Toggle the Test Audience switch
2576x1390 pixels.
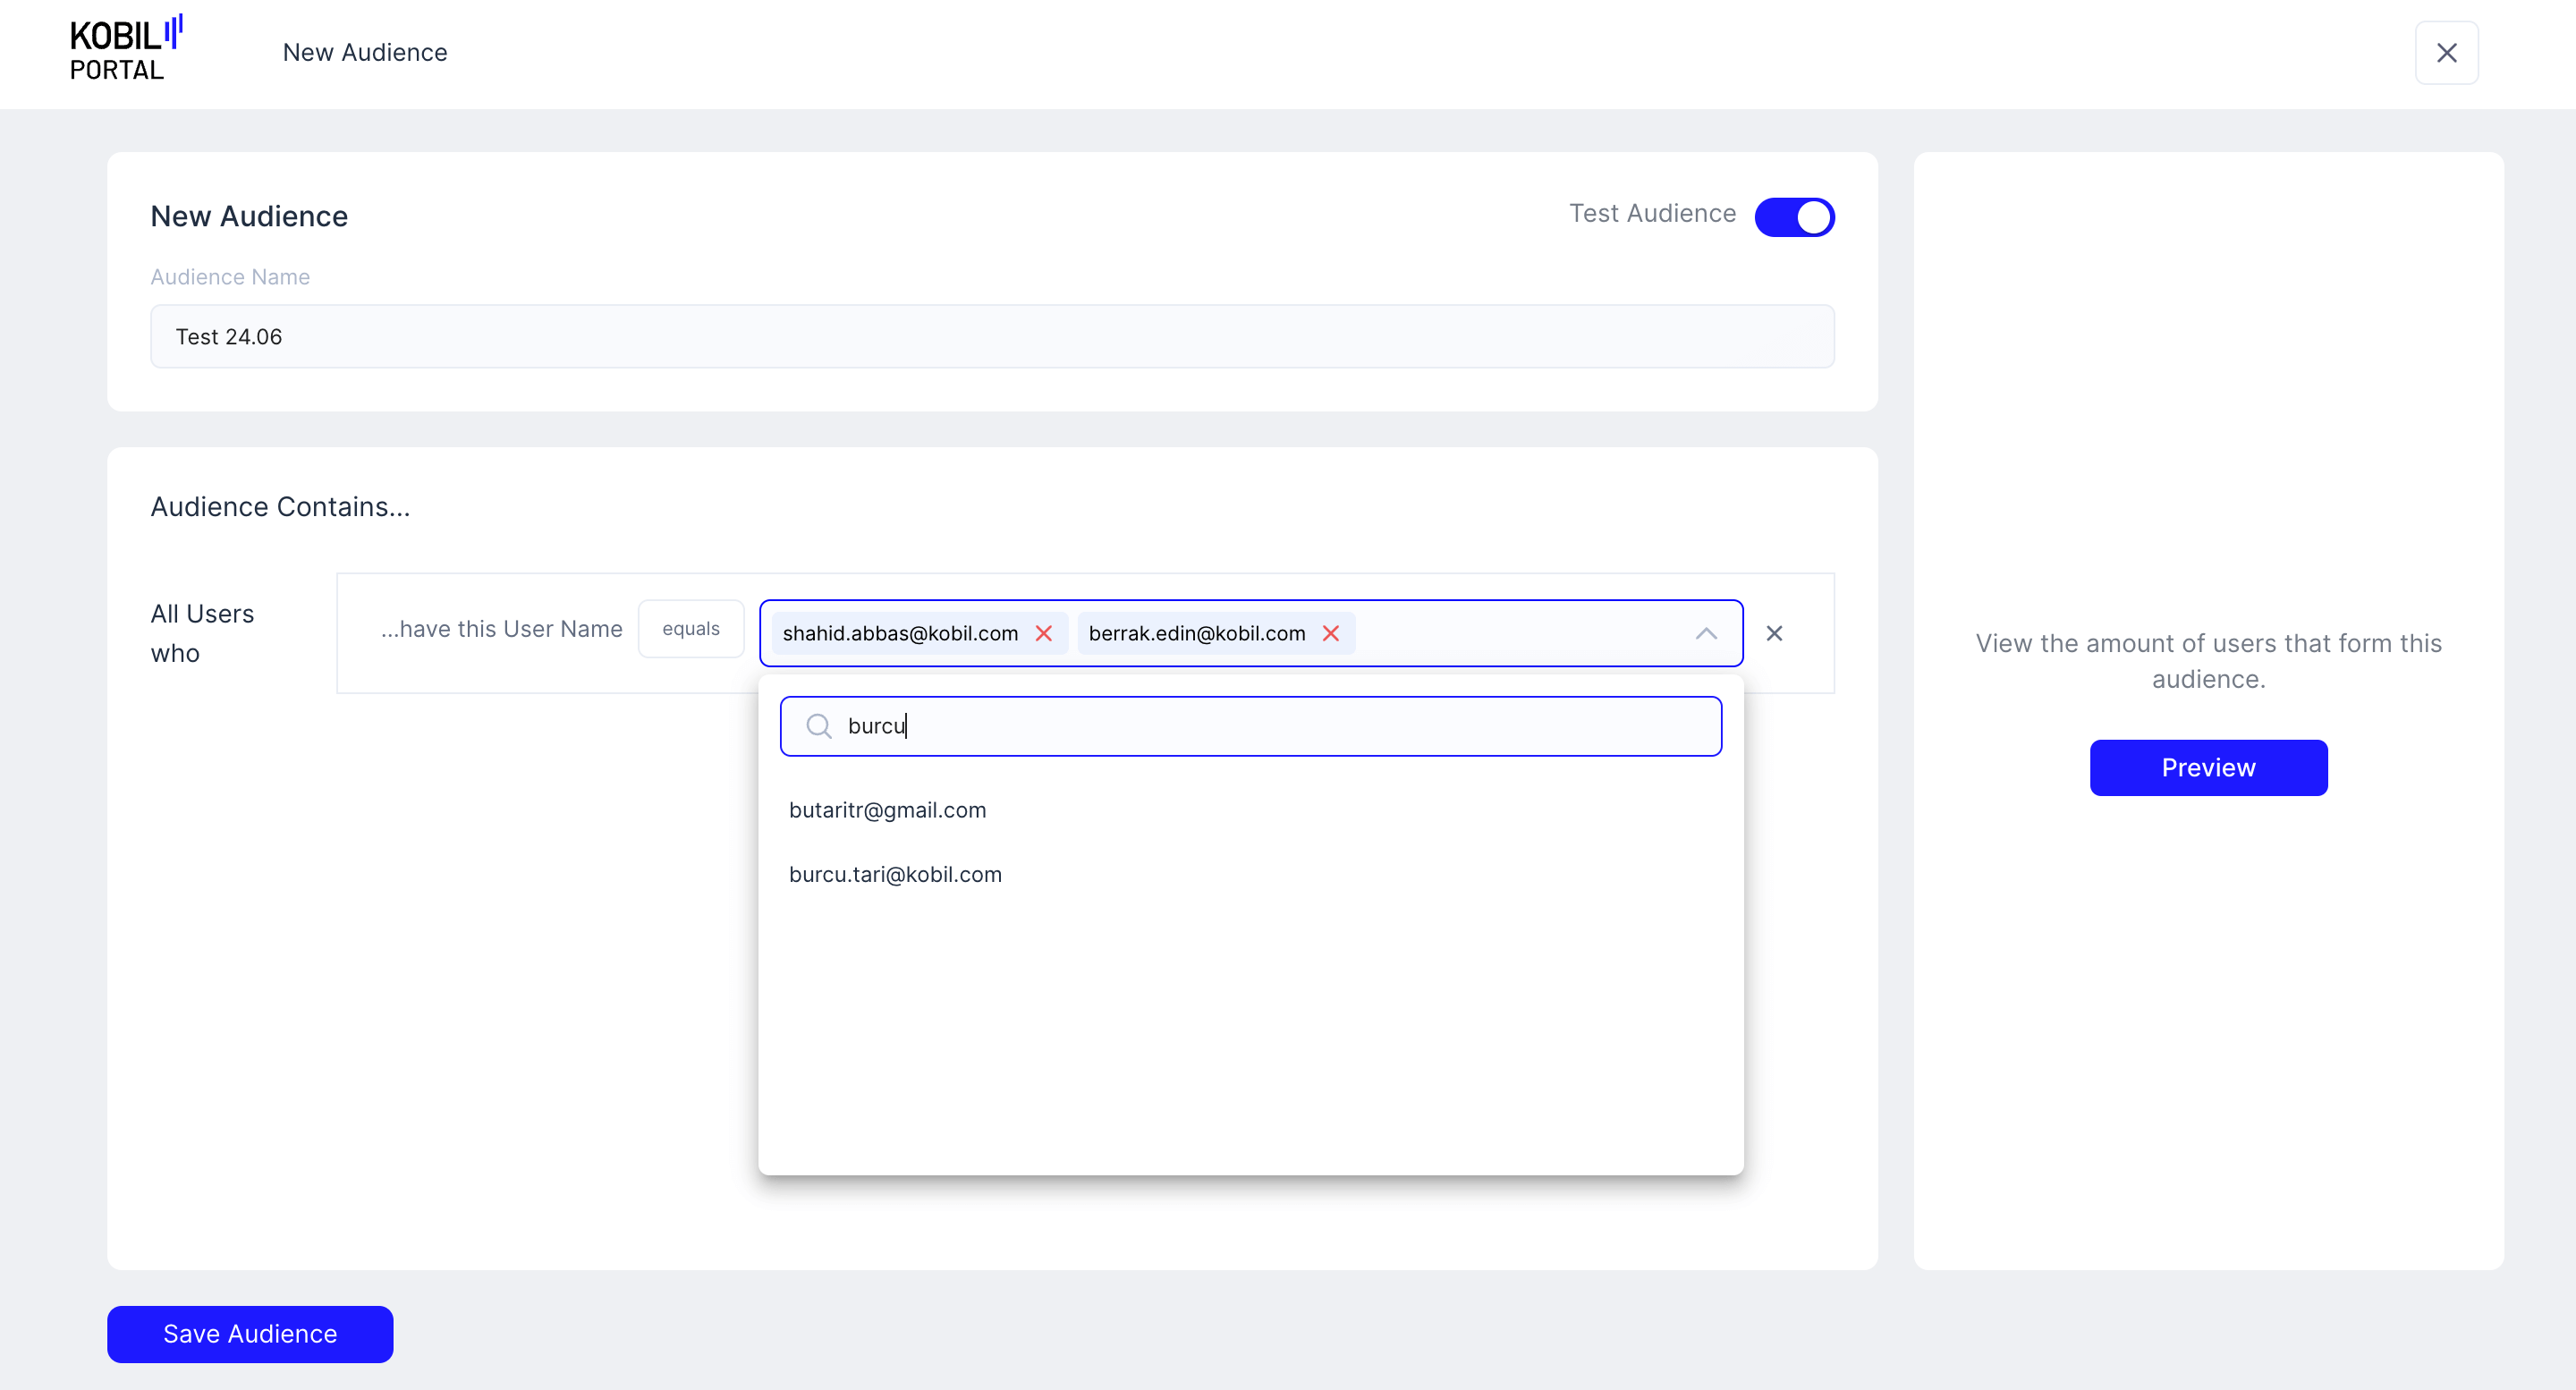coord(1794,217)
